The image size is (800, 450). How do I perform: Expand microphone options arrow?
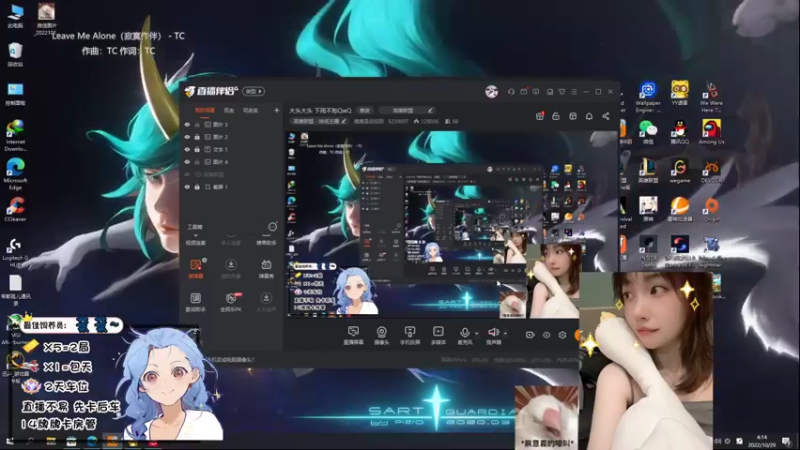tap(477, 333)
